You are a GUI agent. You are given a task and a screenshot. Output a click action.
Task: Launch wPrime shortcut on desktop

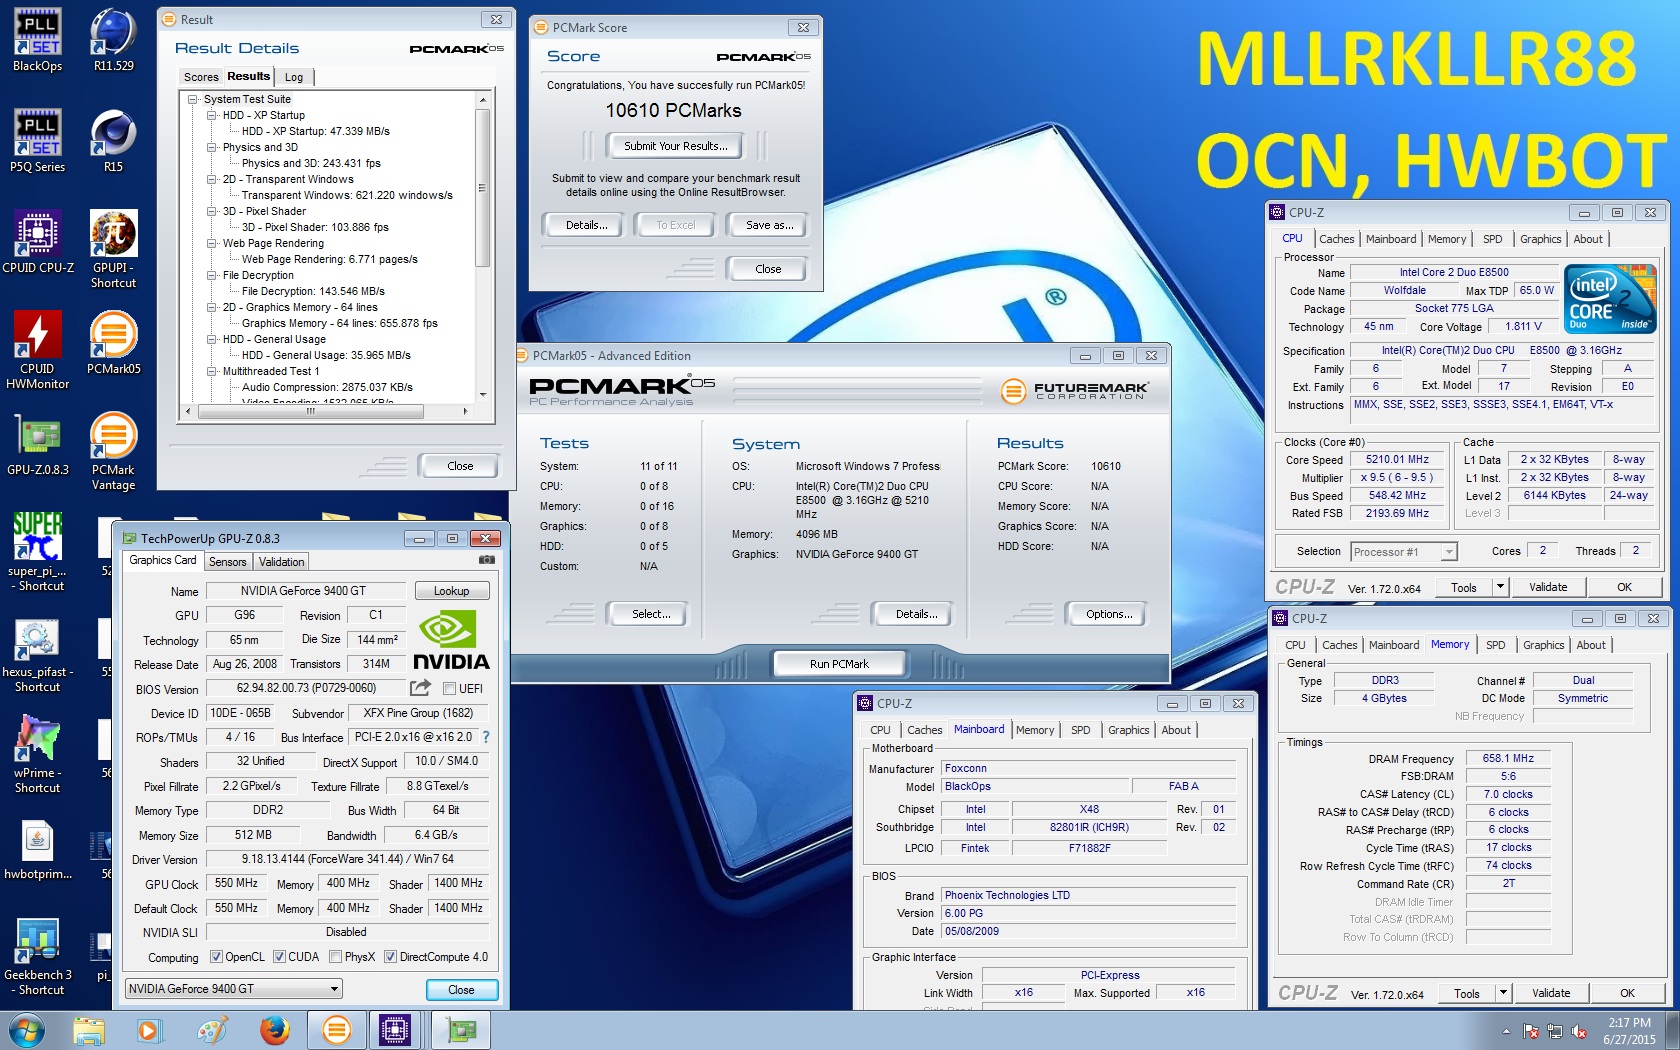(x=38, y=755)
